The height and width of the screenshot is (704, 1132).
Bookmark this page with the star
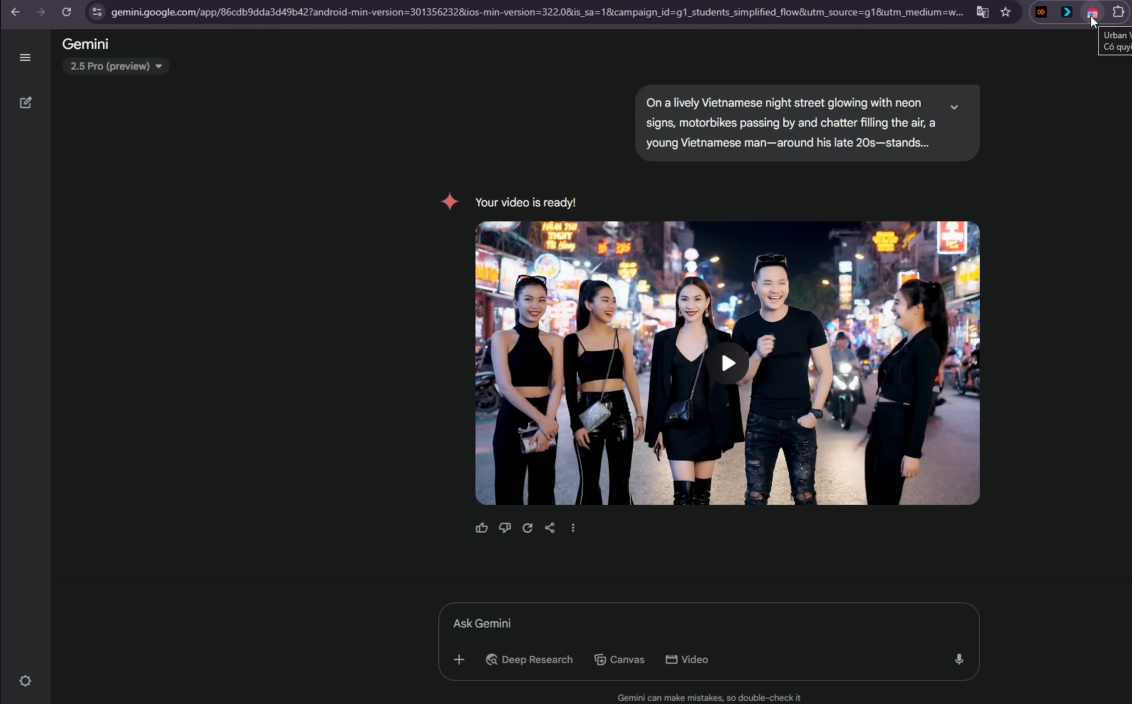tap(1006, 12)
